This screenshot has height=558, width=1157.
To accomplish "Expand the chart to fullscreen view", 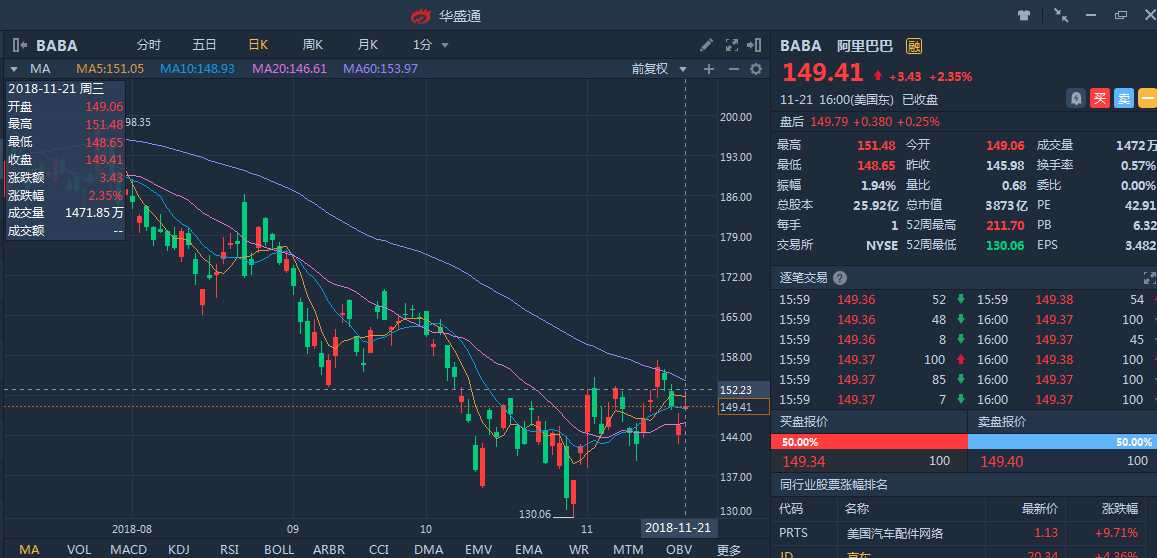I will tap(731, 45).
